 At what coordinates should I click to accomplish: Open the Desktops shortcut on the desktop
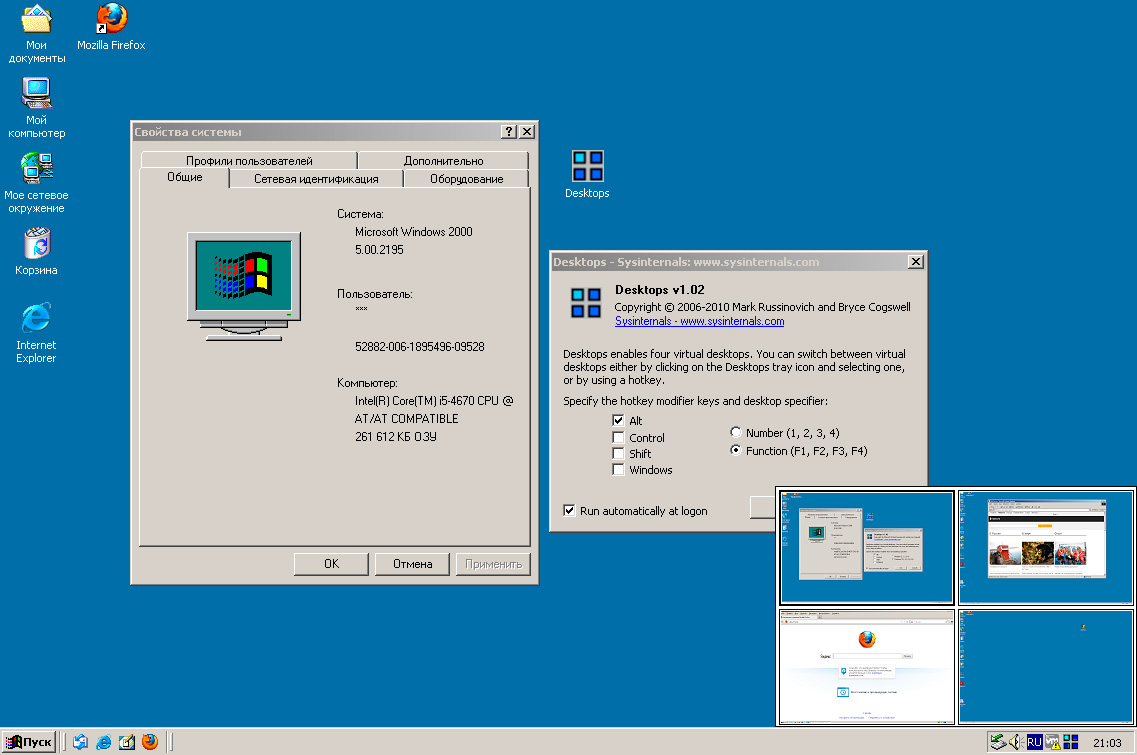click(x=587, y=166)
